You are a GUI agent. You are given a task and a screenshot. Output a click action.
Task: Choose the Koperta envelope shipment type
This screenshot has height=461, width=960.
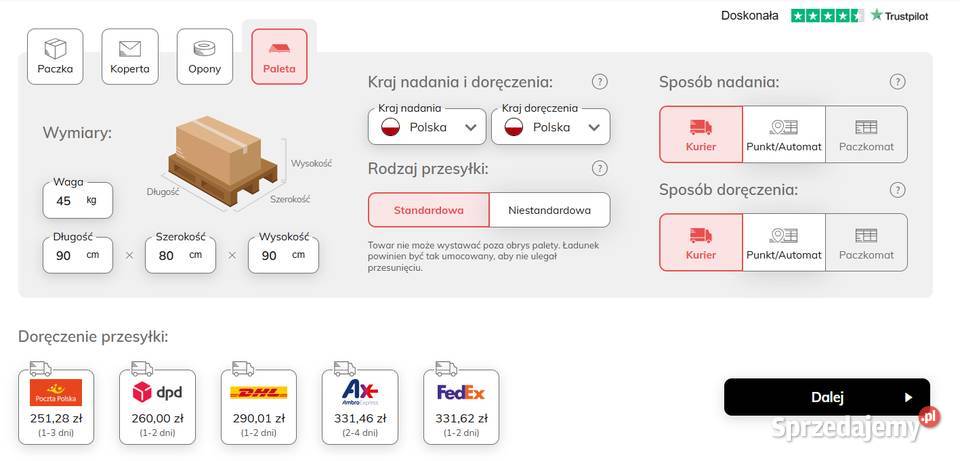click(130, 56)
